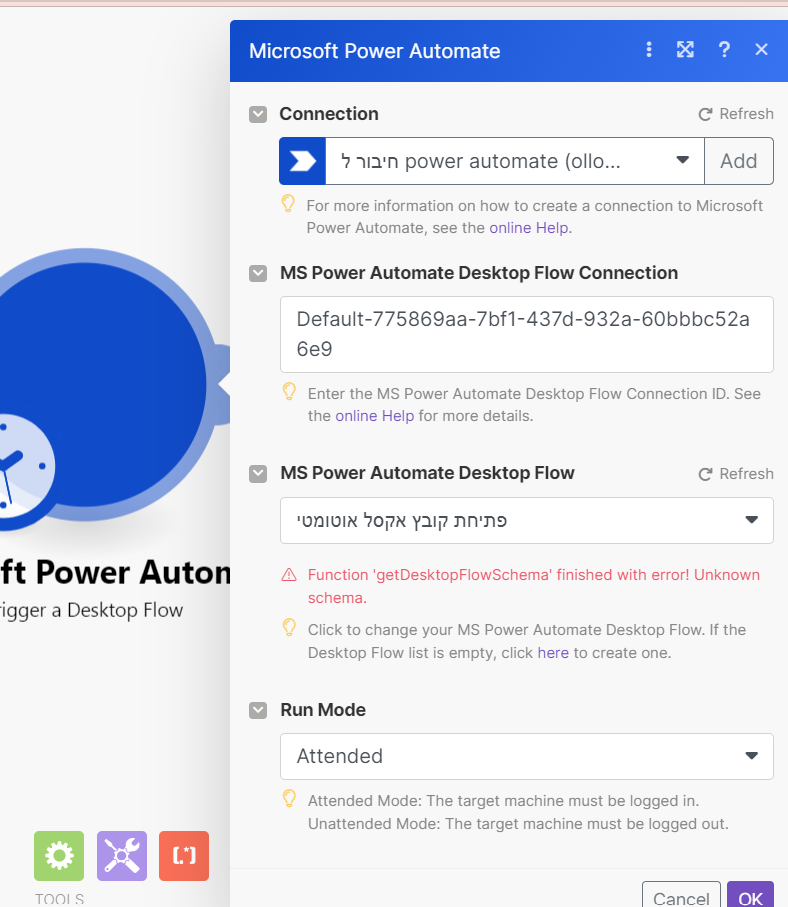
Task: Click the 'Trigger a Desktop Flow' module subtitle
Action: (x=91, y=610)
